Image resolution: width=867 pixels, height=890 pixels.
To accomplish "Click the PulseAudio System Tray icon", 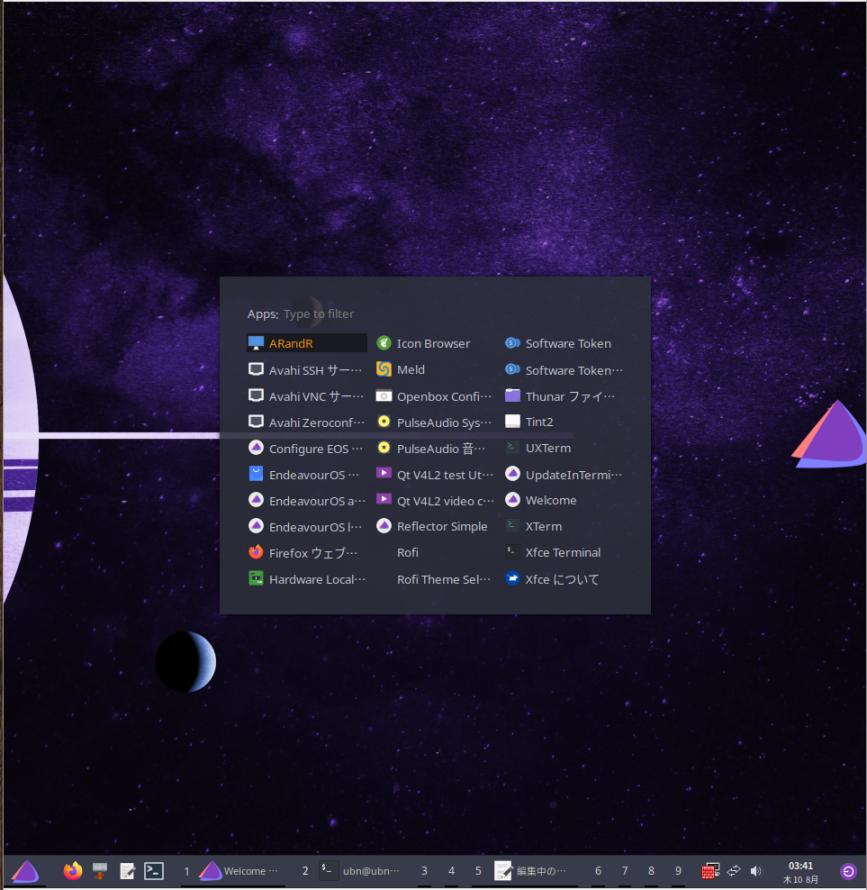I will pos(384,422).
